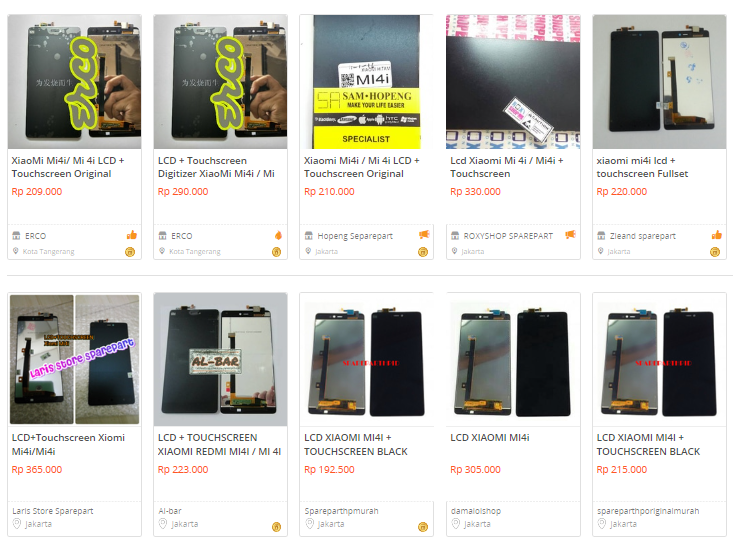
Task: Open the damaiolshop seller link
Action: pos(476,511)
